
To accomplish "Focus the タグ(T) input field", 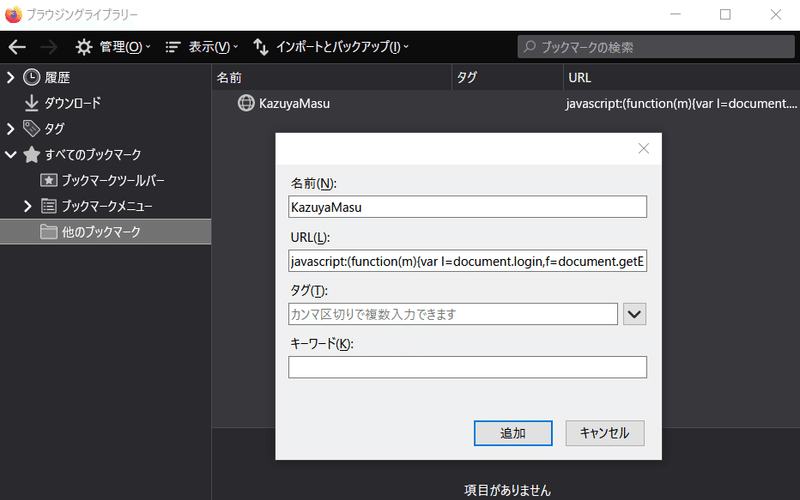I will pyautogui.click(x=453, y=314).
